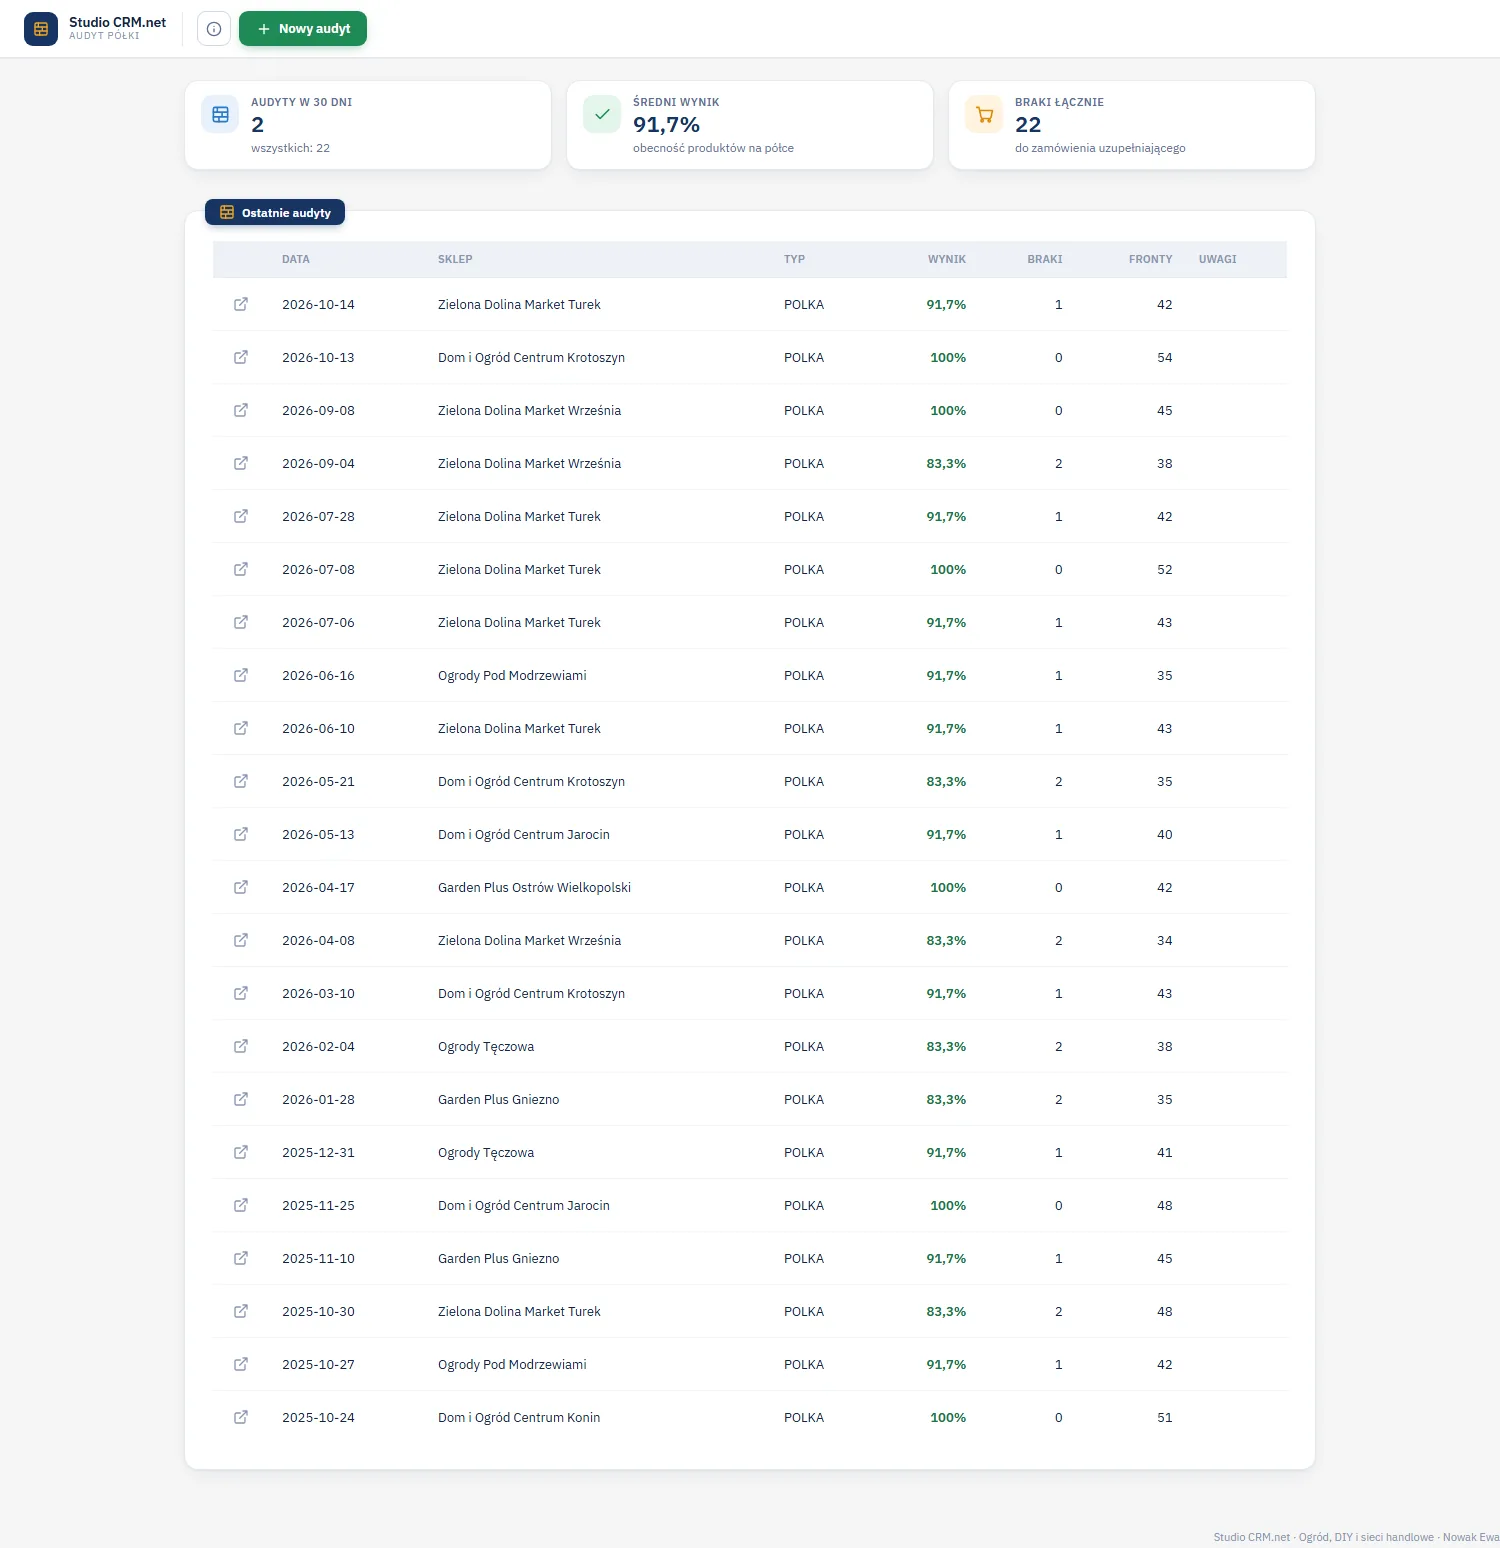Open the audit dated 2025-11-25
Screen dimensions: 1500x1548
click(241, 1205)
